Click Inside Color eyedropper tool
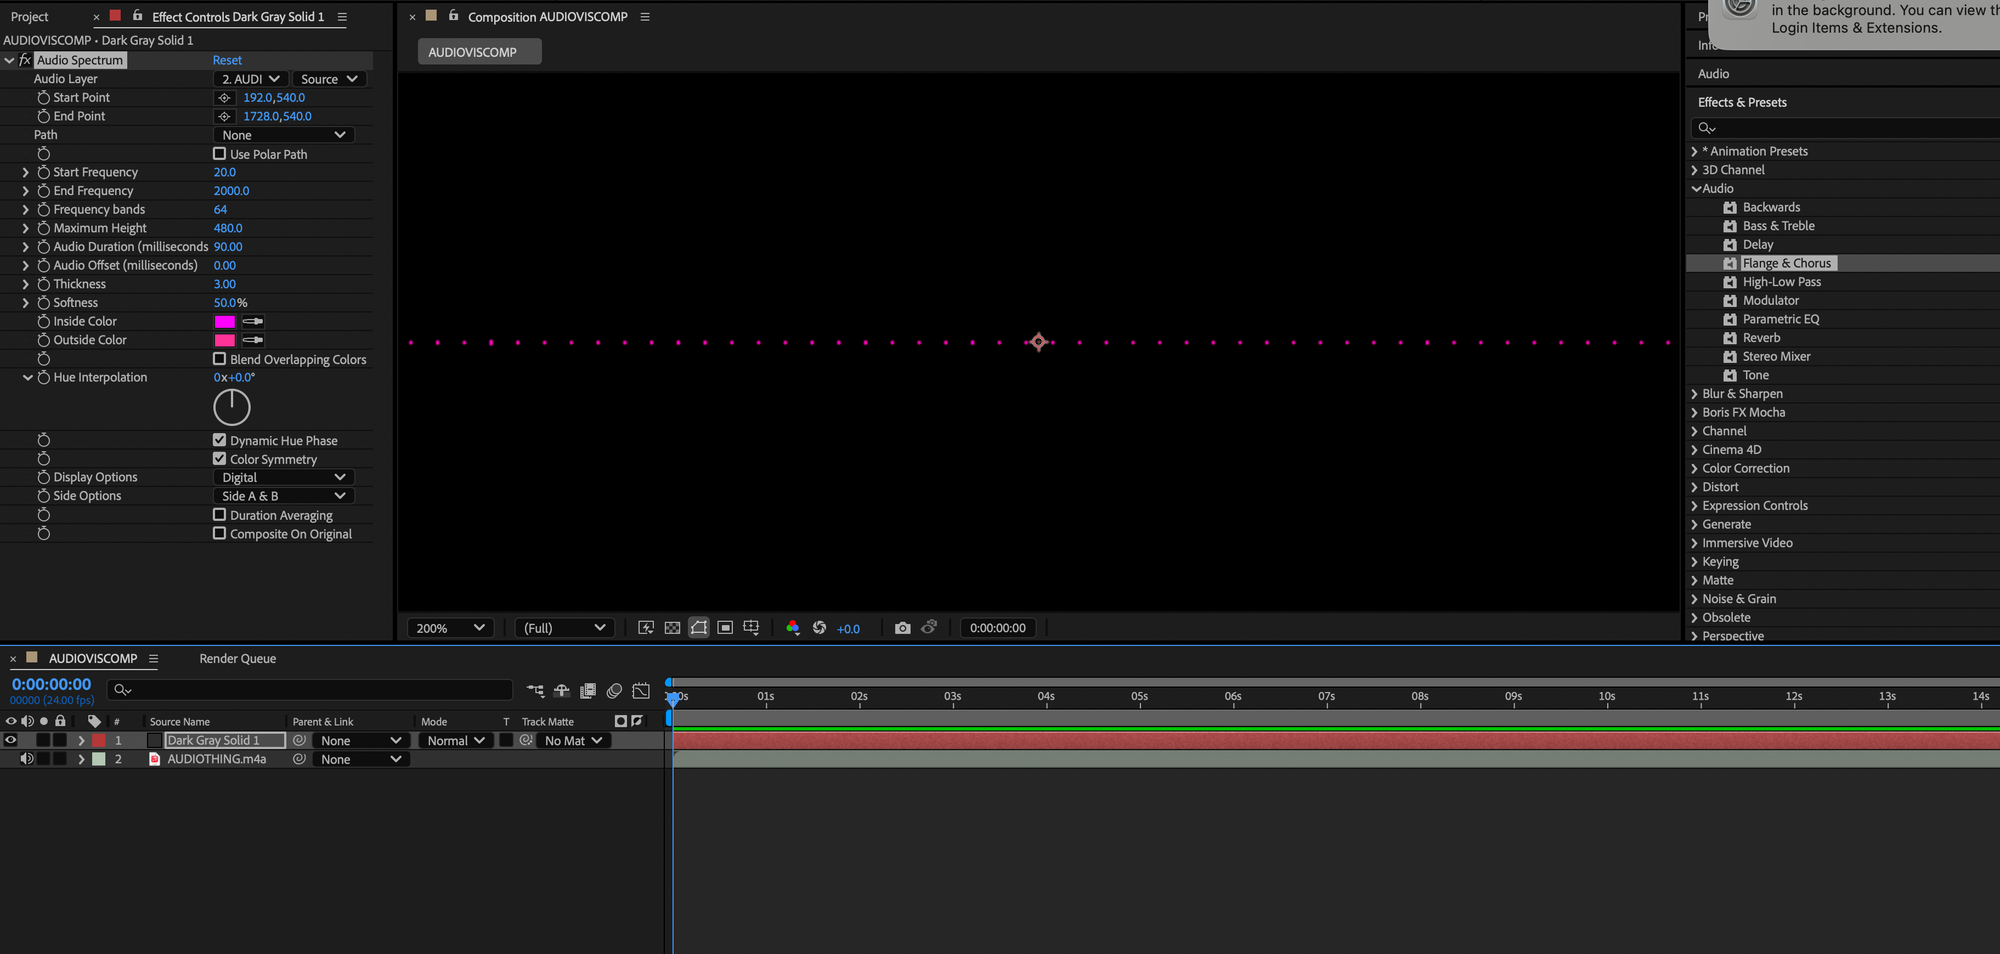The width and height of the screenshot is (2000, 954). (x=253, y=322)
